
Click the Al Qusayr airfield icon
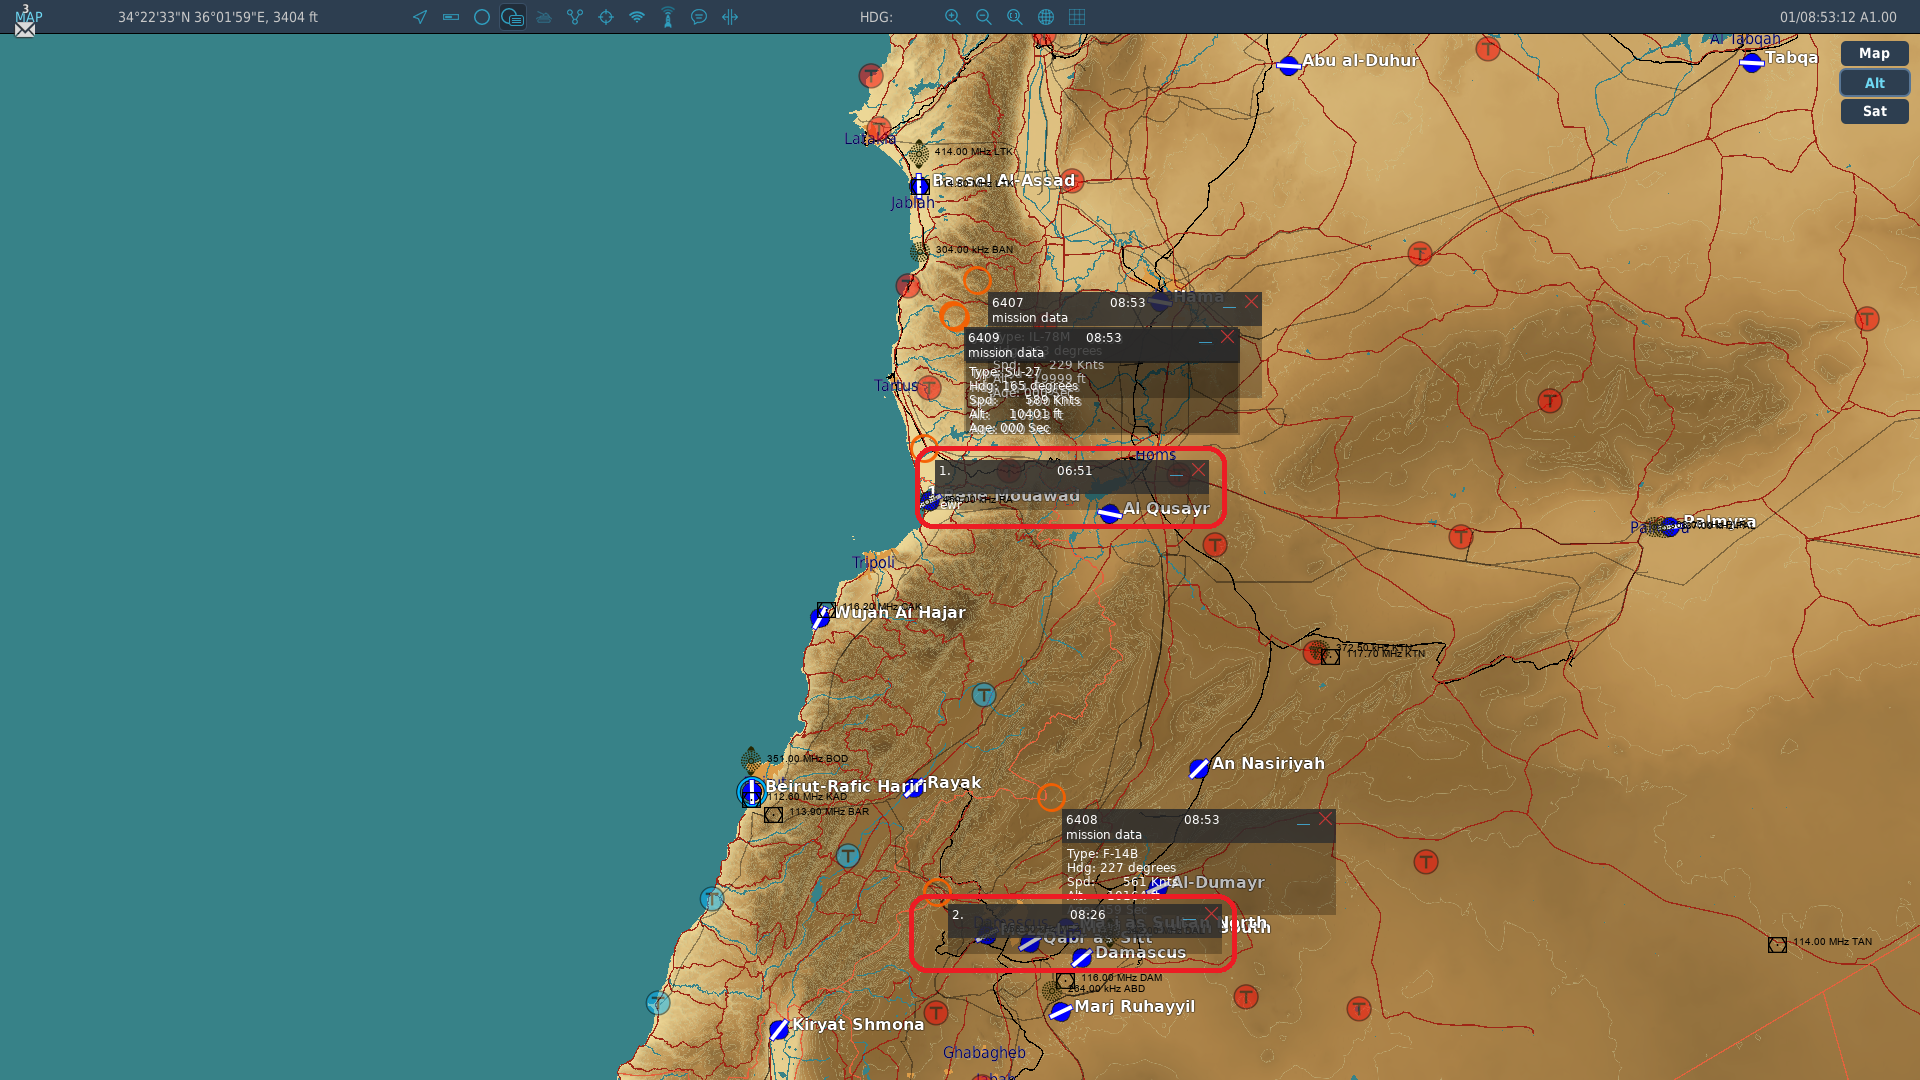pos(1110,514)
